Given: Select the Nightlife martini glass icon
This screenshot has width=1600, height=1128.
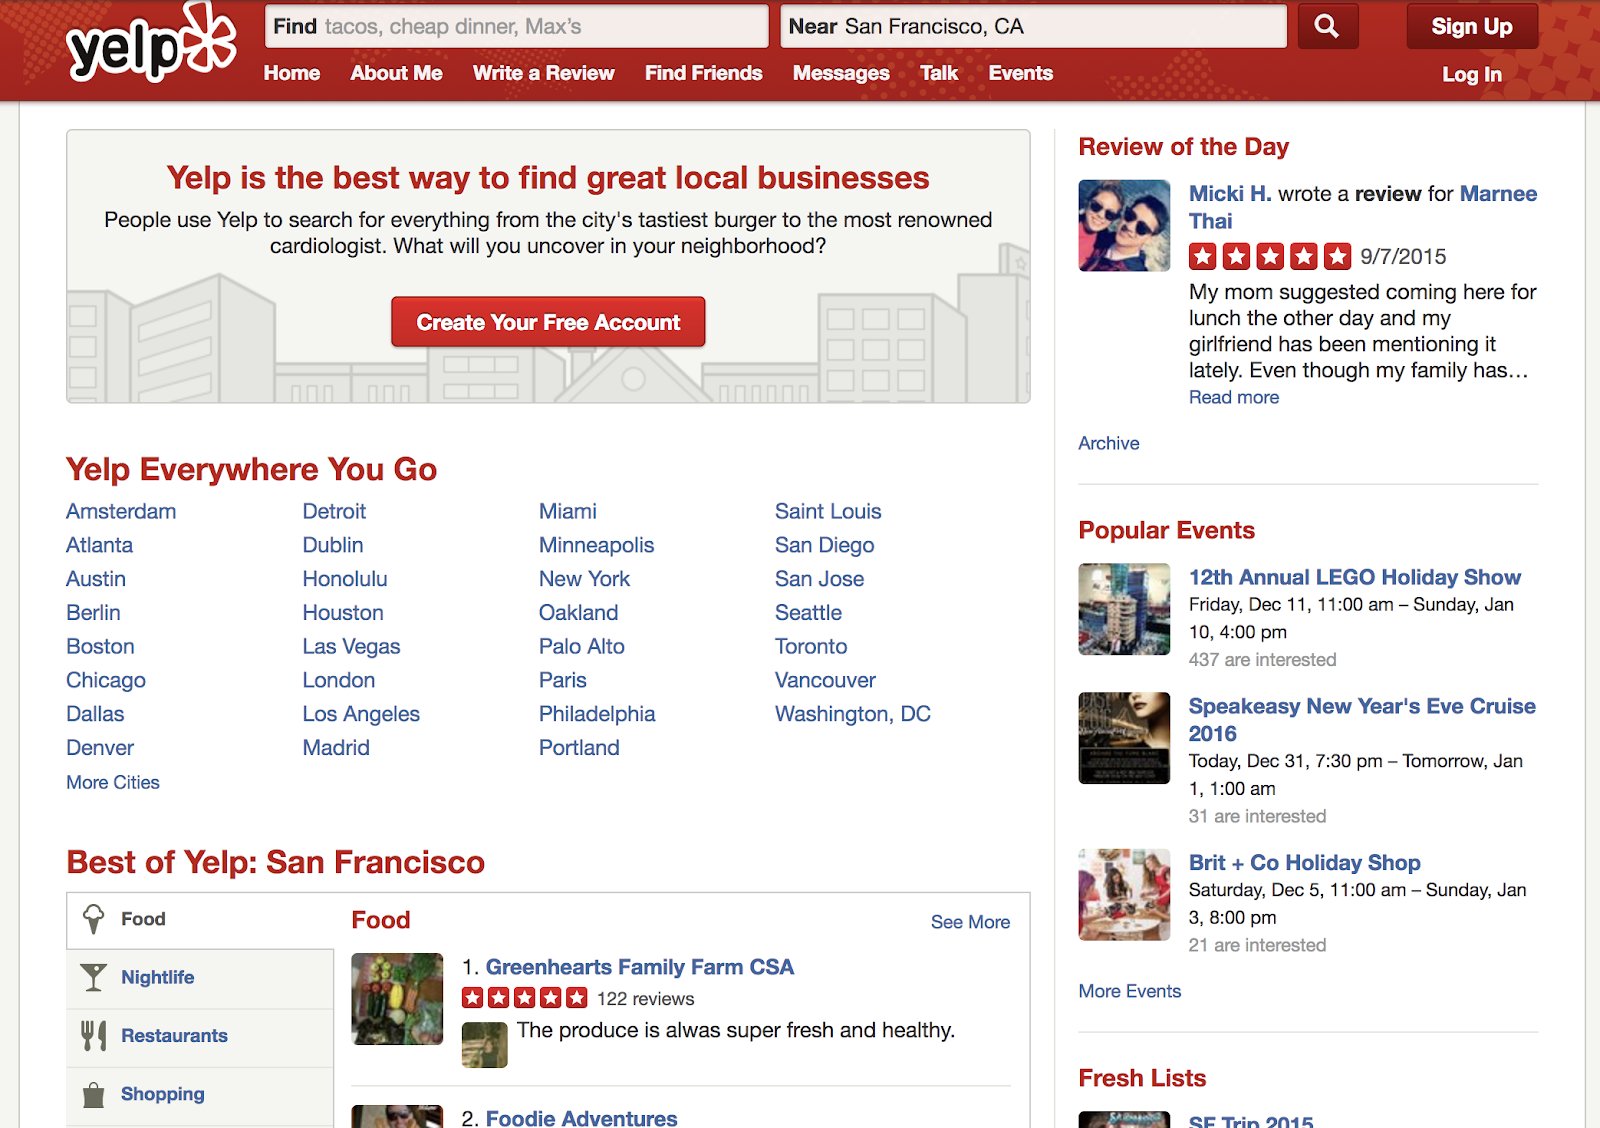Looking at the screenshot, I should tap(94, 977).
